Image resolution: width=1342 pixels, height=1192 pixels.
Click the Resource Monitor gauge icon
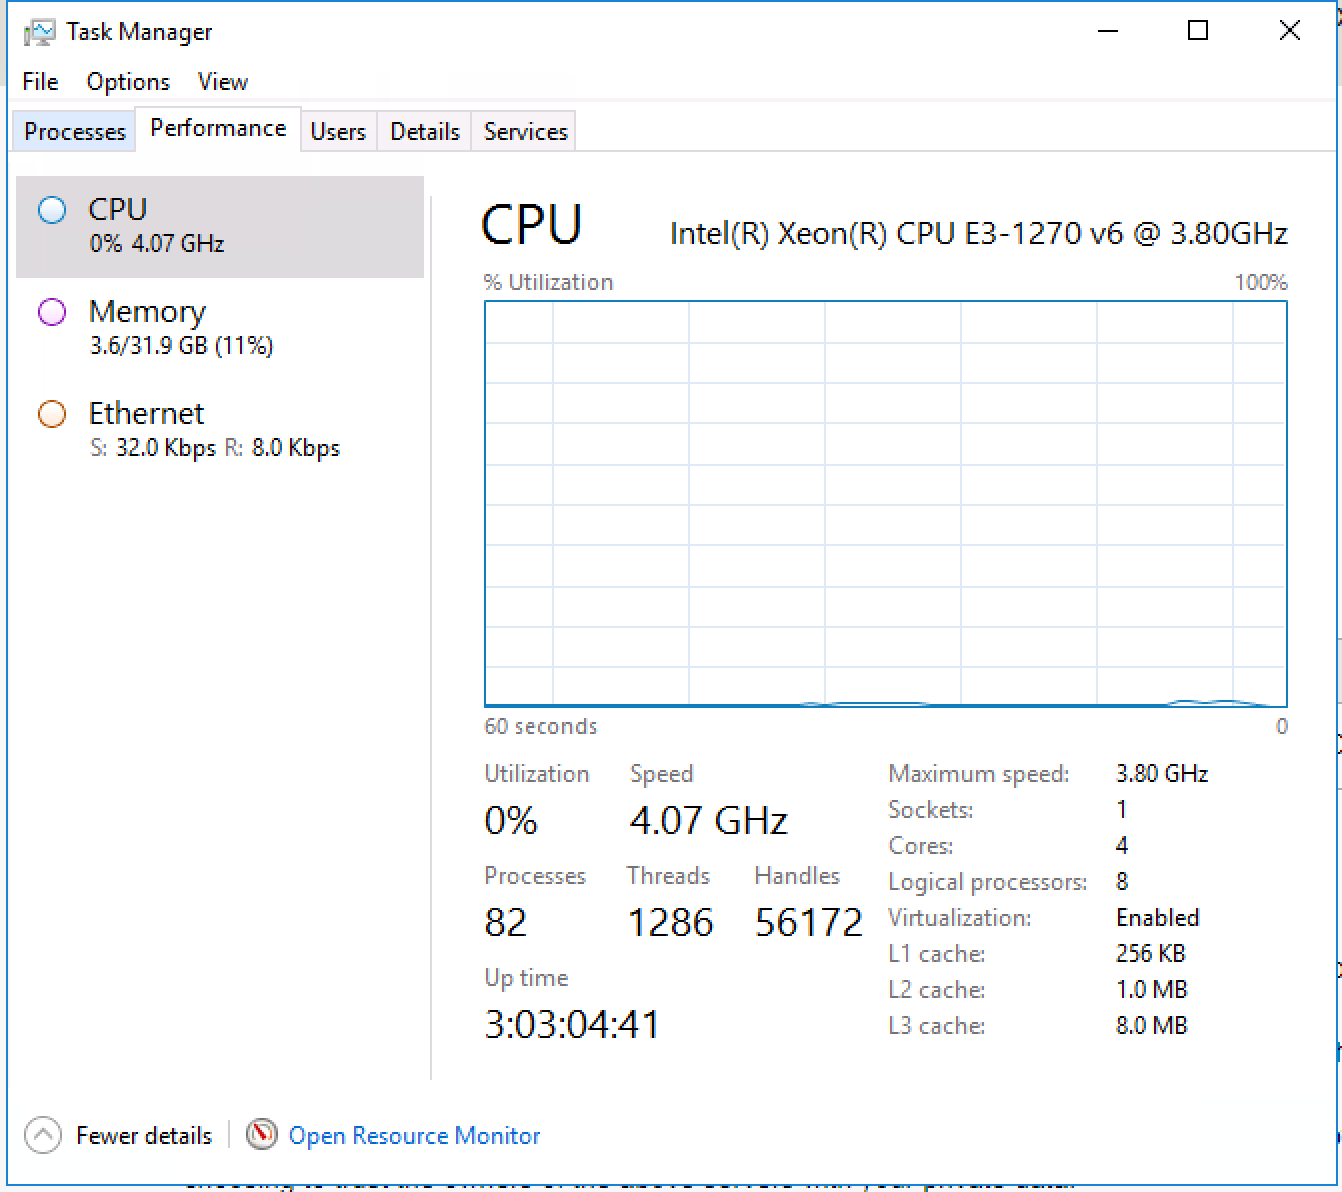[261, 1134]
